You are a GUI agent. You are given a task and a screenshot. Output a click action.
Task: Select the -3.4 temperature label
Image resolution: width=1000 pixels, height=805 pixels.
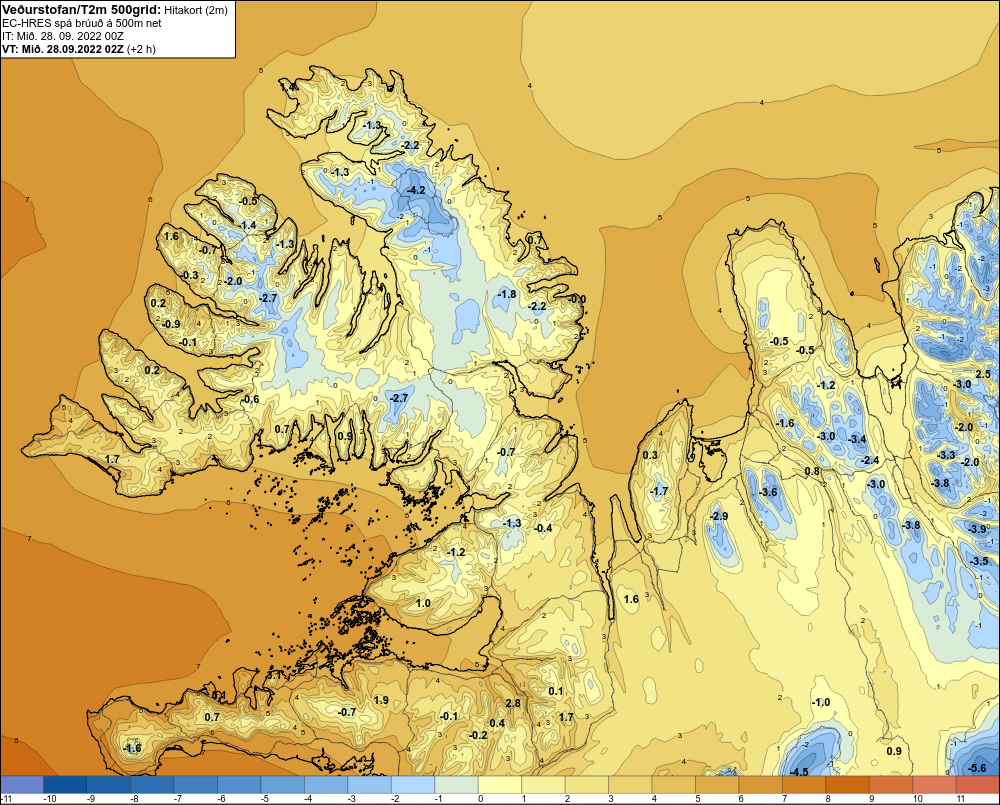coord(858,439)
